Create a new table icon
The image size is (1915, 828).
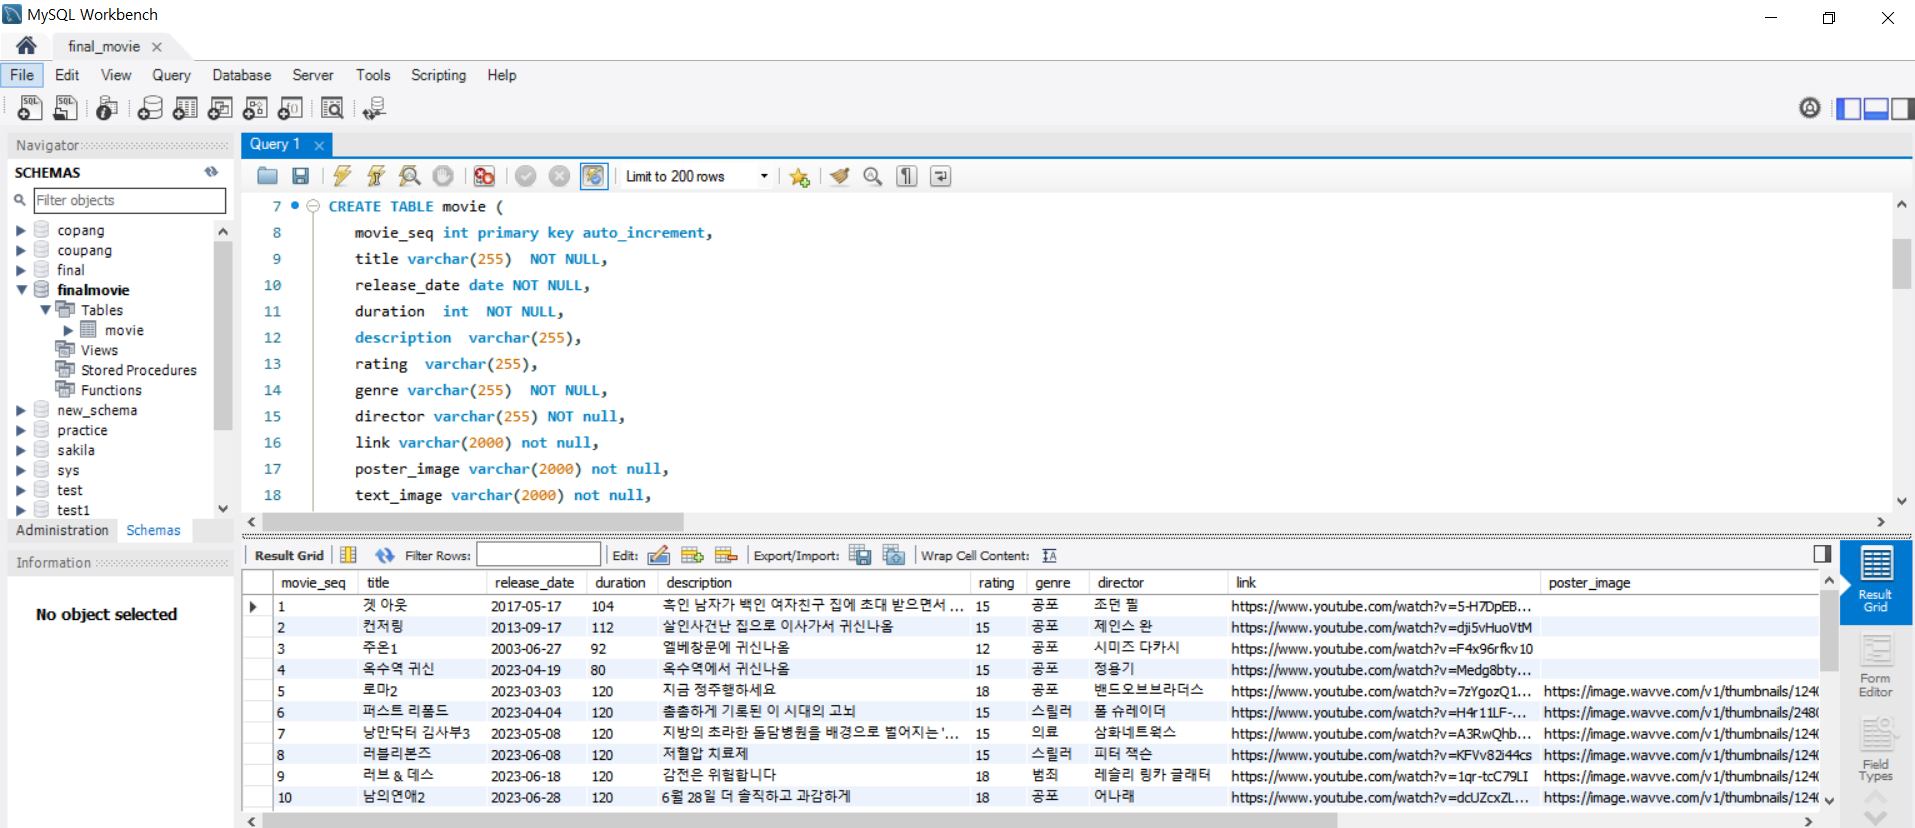click(185, 108)
